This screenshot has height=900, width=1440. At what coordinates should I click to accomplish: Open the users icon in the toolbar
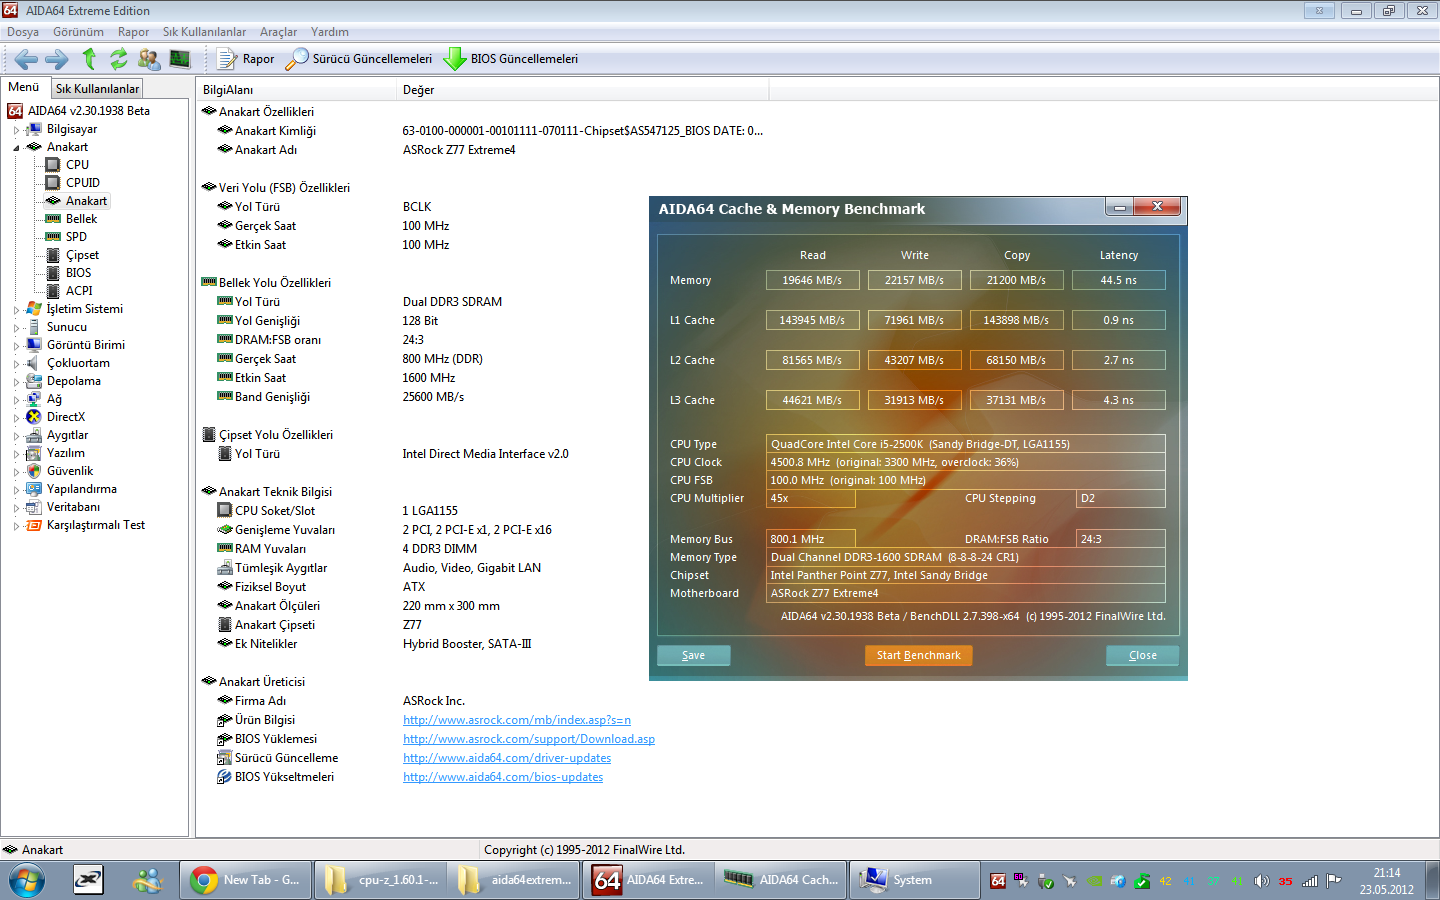(149, 59)
